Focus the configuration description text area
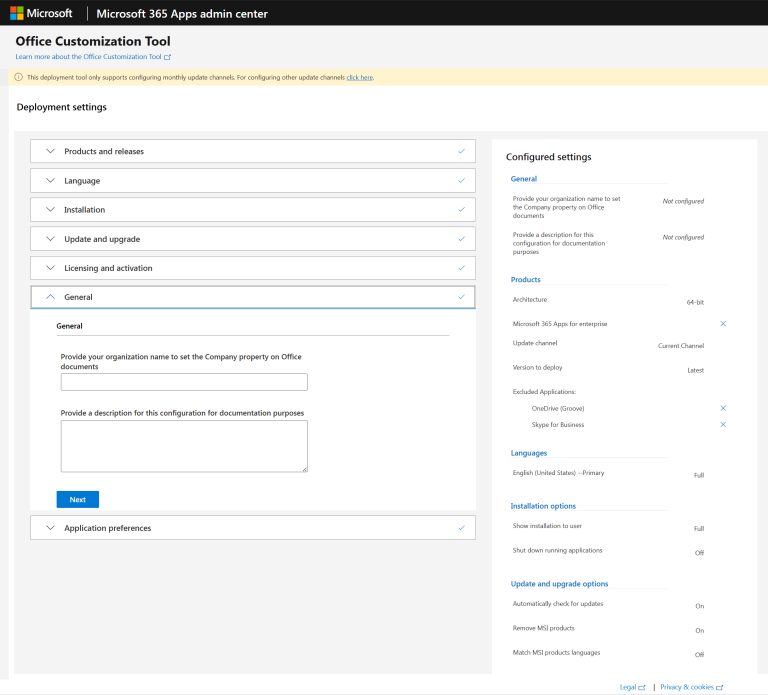The height and width of the screenshot is (695, 768). 184,446
